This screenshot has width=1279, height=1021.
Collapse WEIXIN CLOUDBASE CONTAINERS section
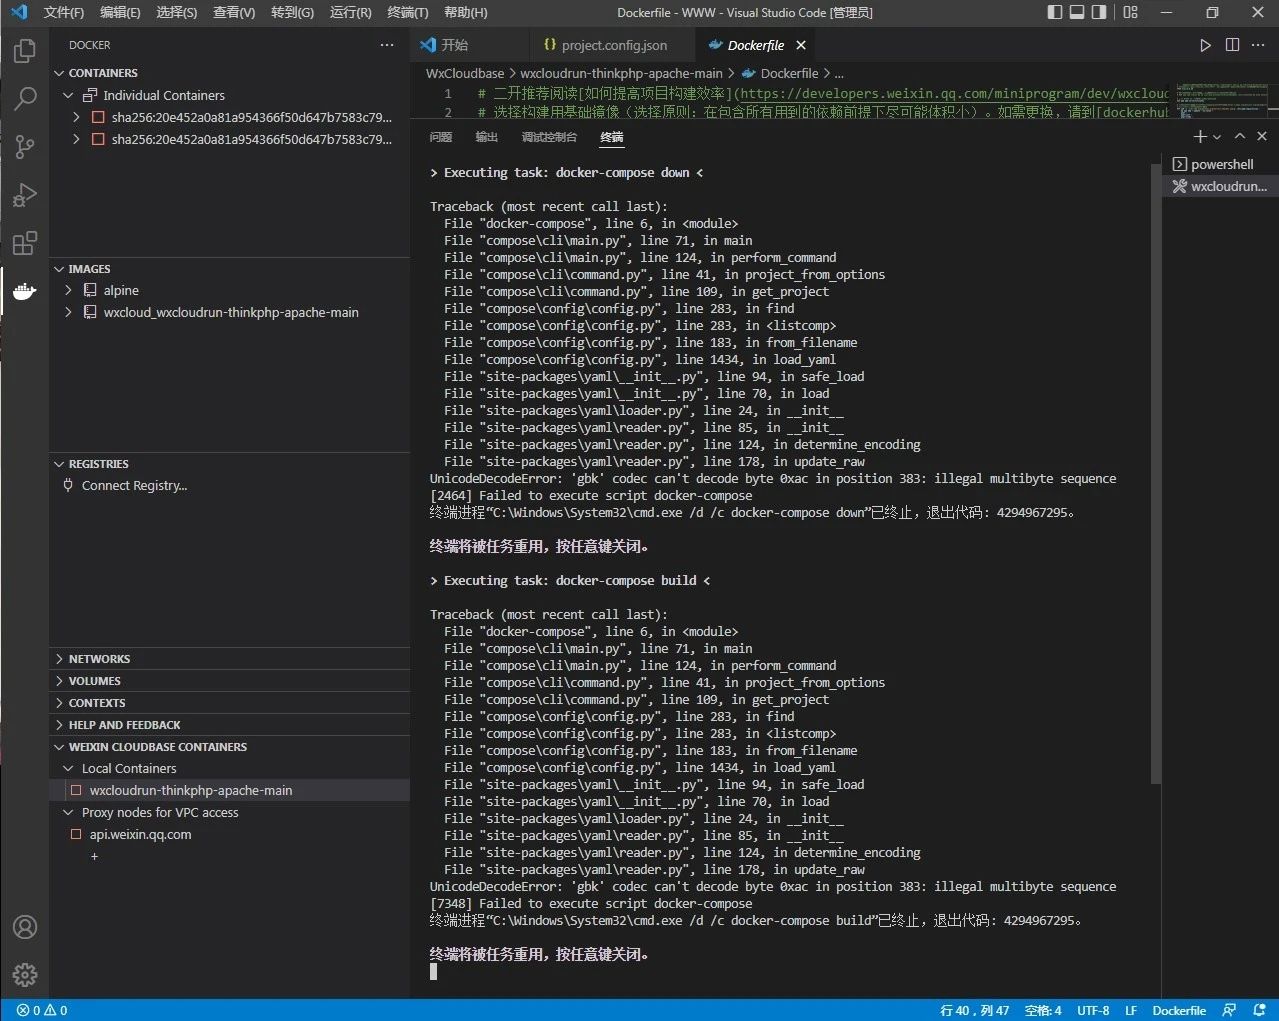[x=59, y=747]
